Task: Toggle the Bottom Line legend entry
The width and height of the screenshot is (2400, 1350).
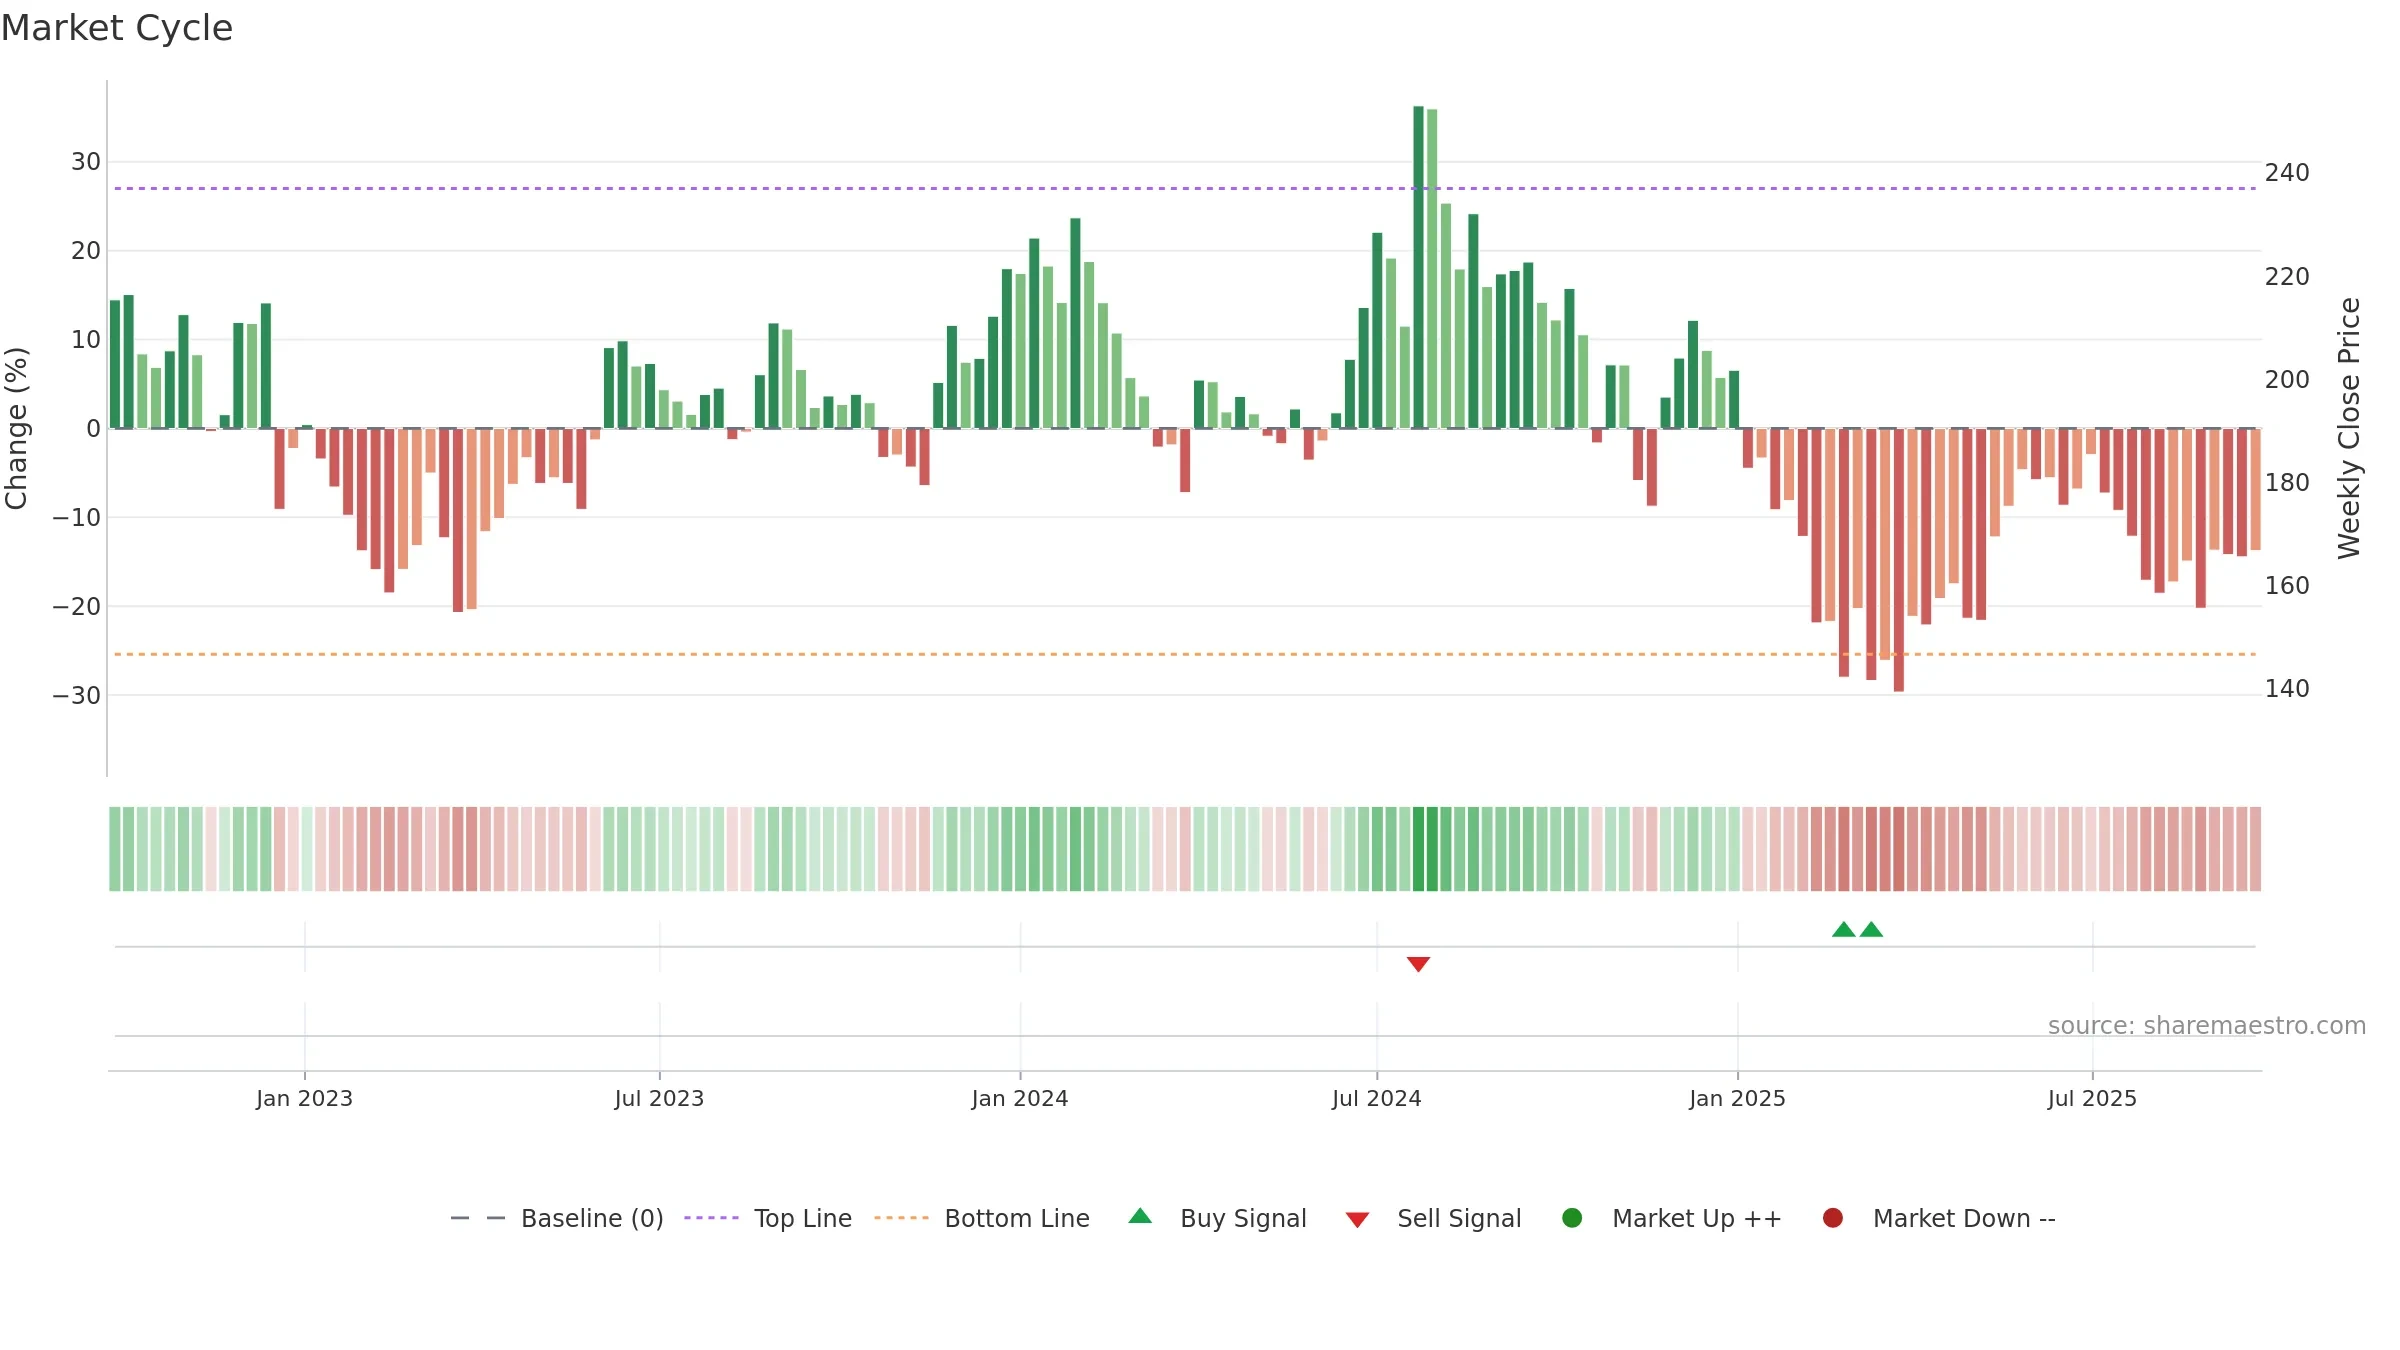Action: pos(981,1218)
